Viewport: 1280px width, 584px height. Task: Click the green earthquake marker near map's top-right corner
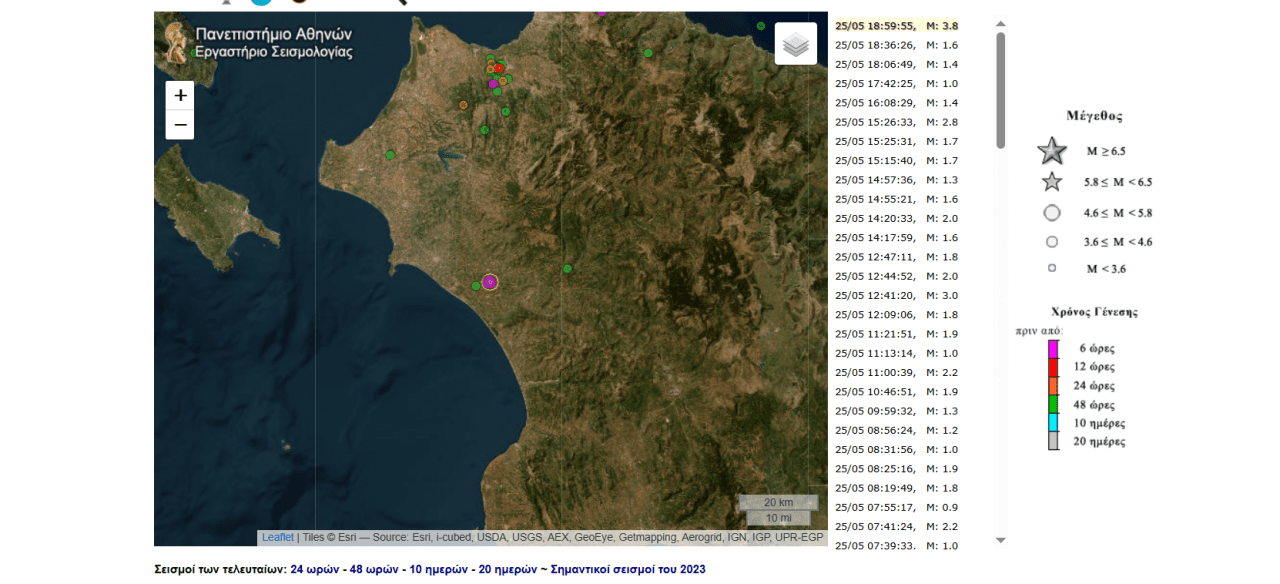(x=761, y=26)
